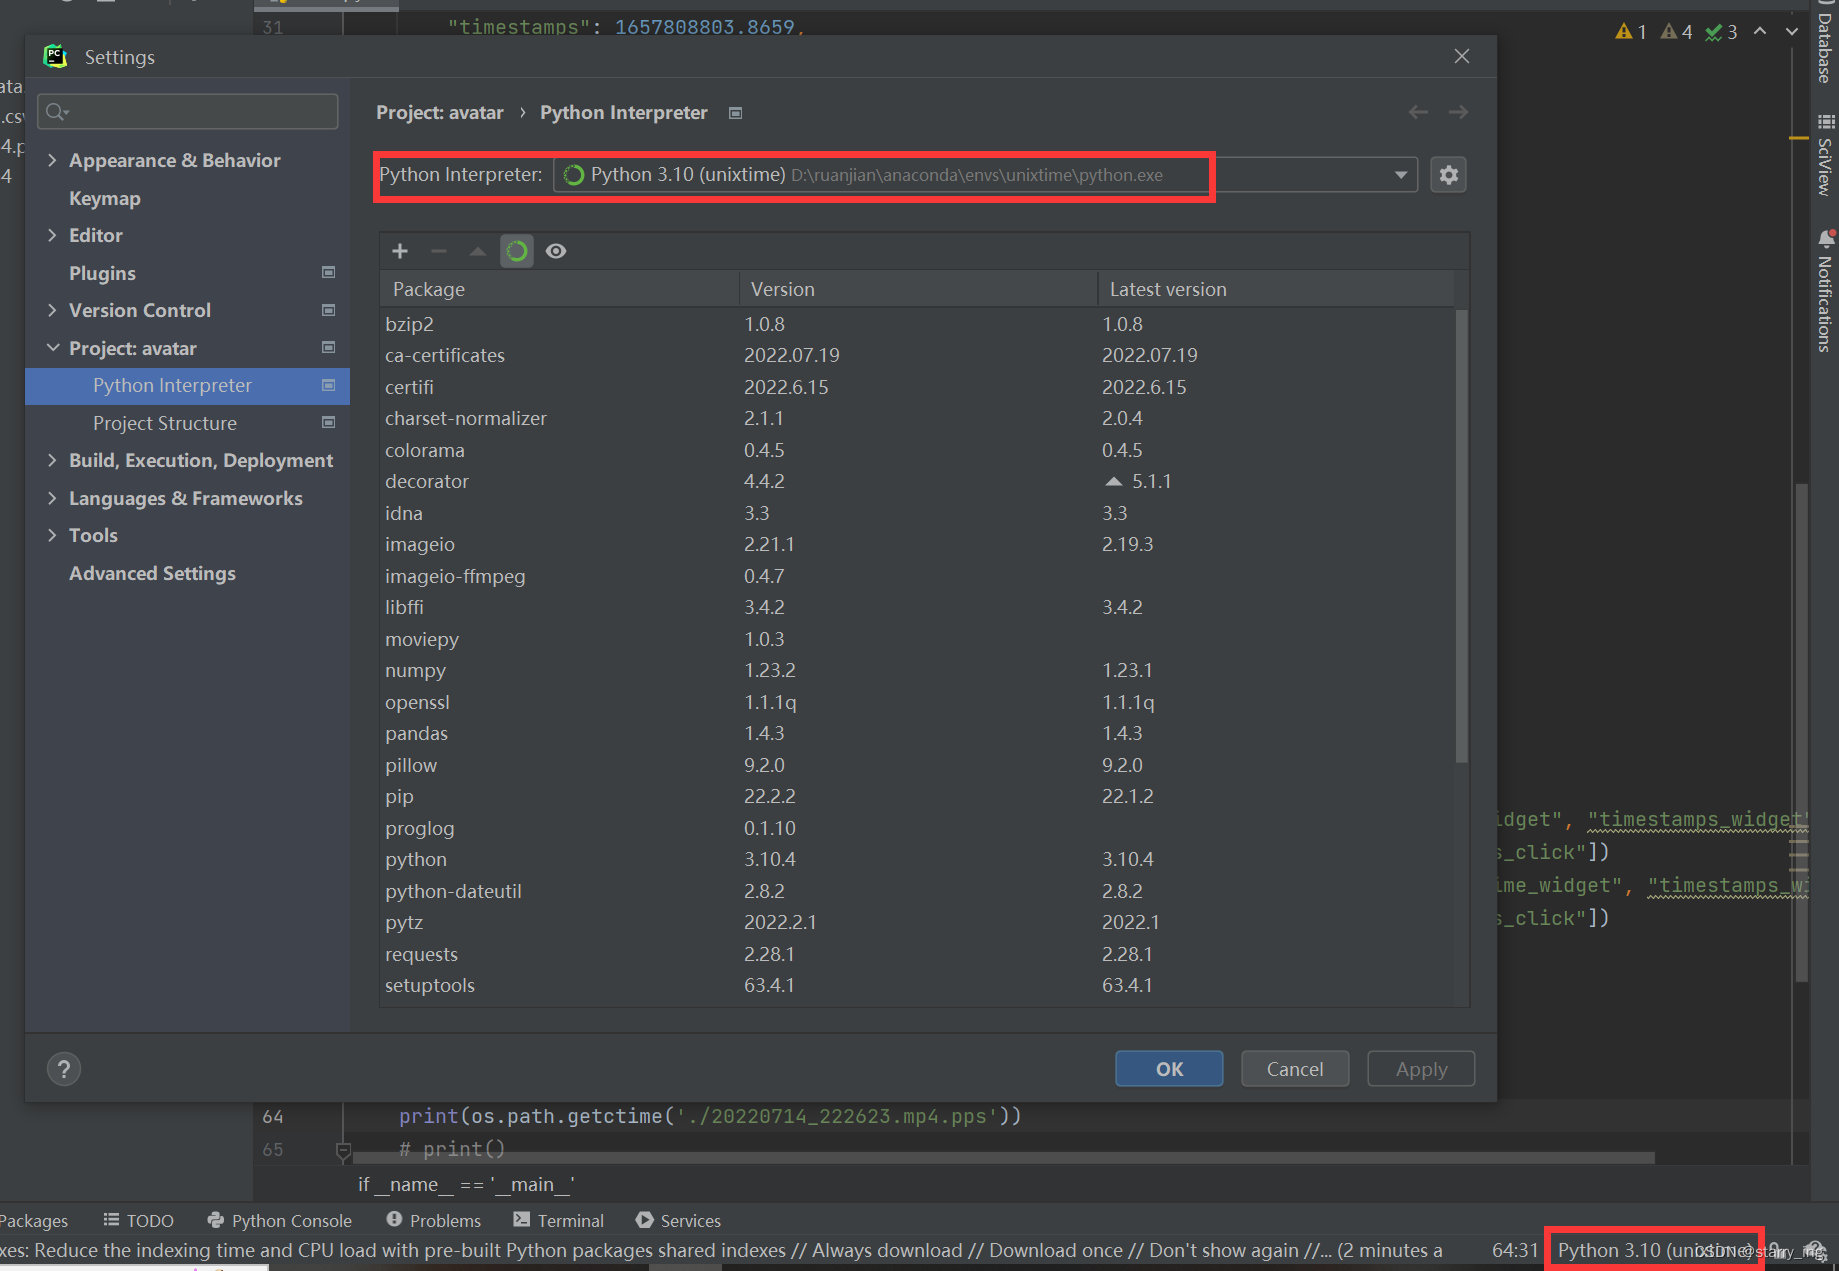The width and height of the screenshot is (1839, 1271).
Task: Upgrade a package via the up-arrow icon
Action: tap(477, 251)
